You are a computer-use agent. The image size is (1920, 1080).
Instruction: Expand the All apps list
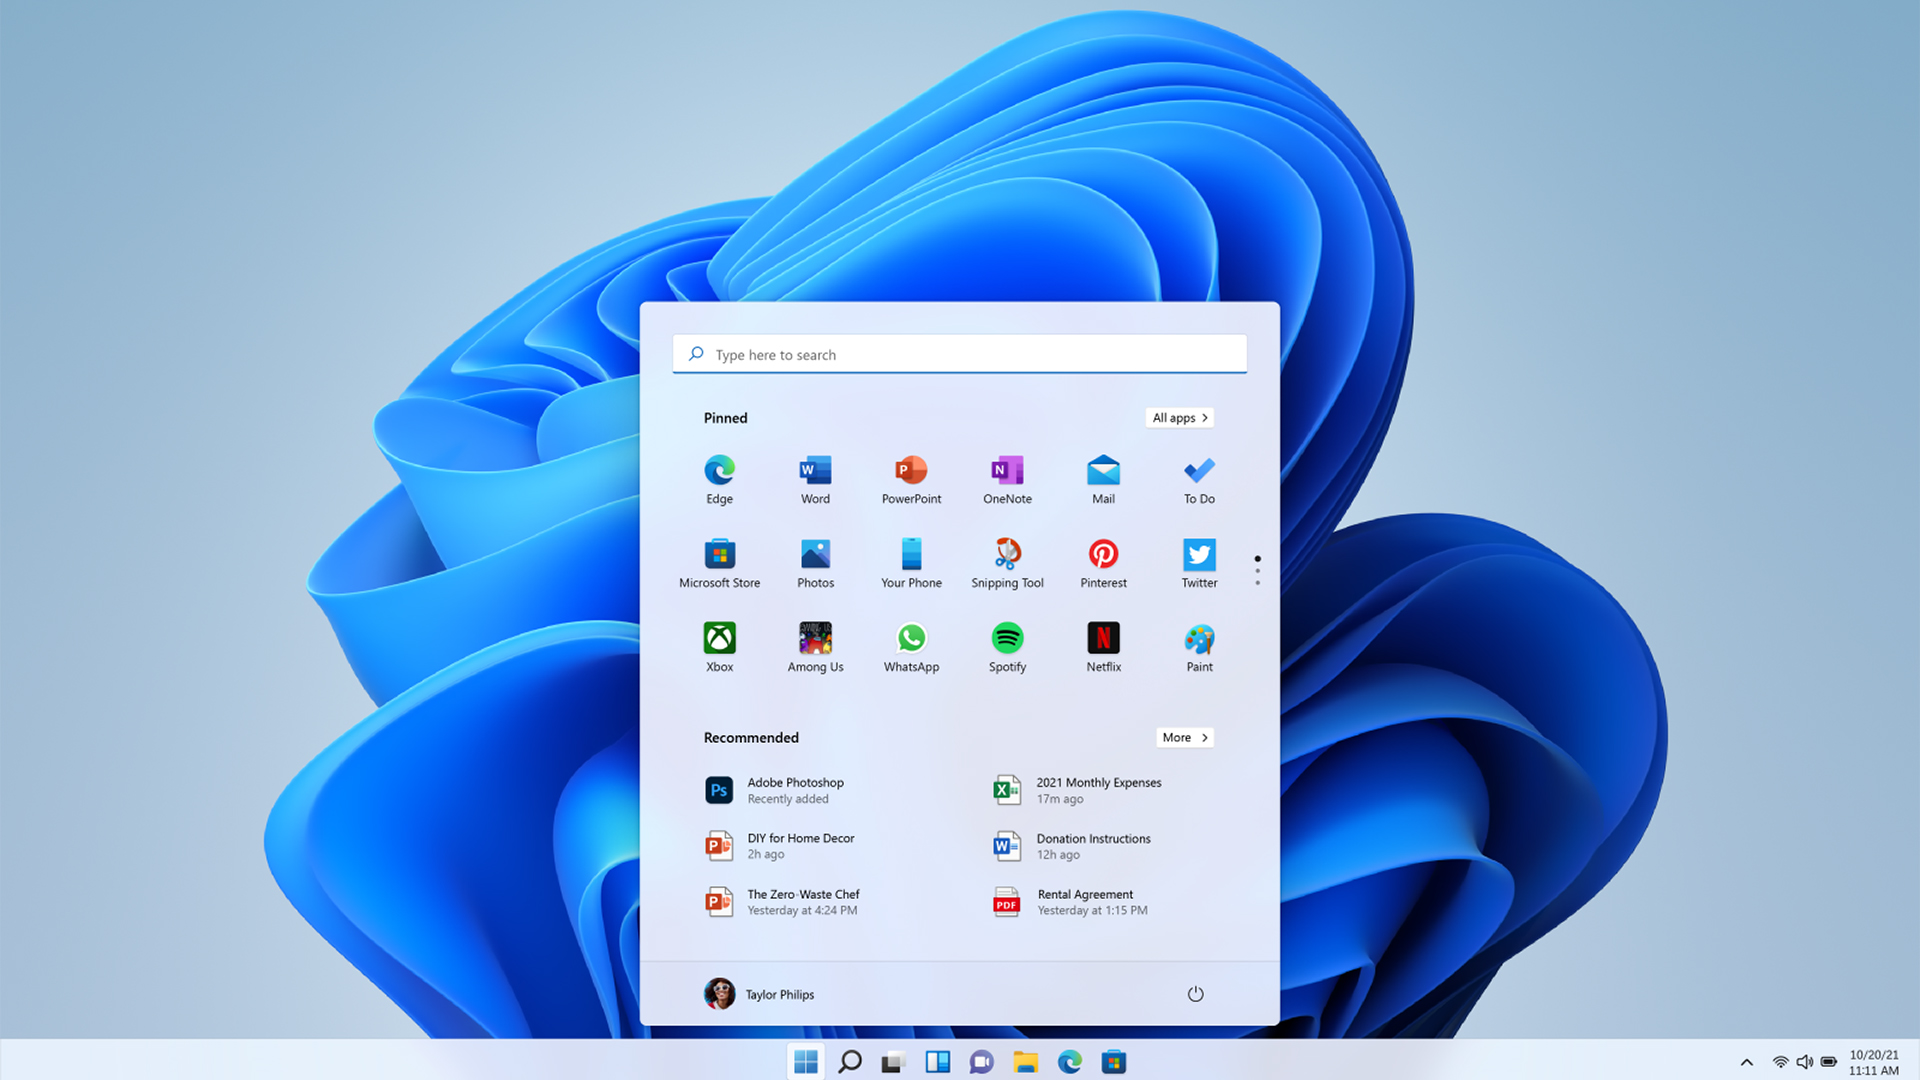click(1178, 417)
